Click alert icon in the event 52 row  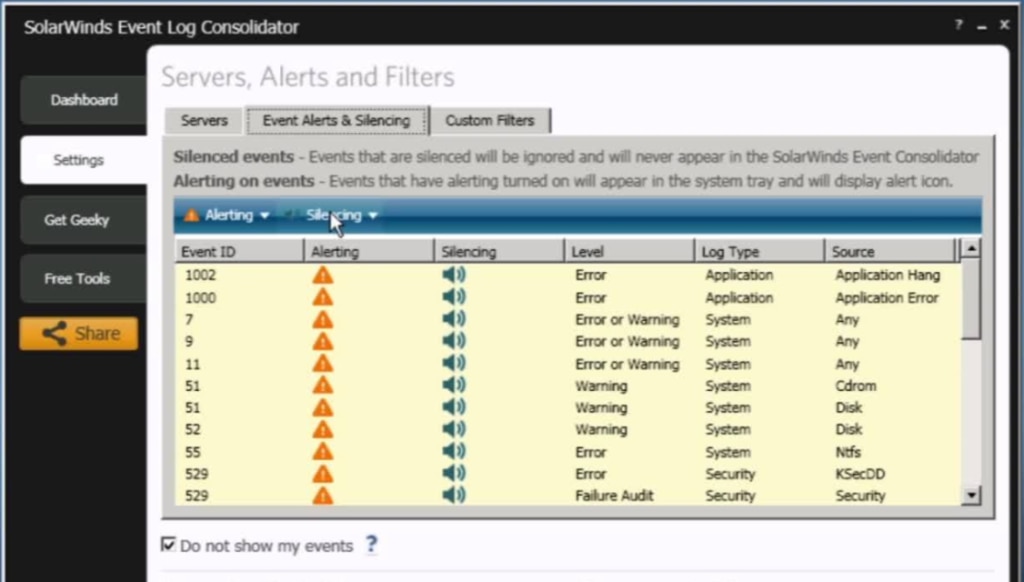click(x=323, y=429)
